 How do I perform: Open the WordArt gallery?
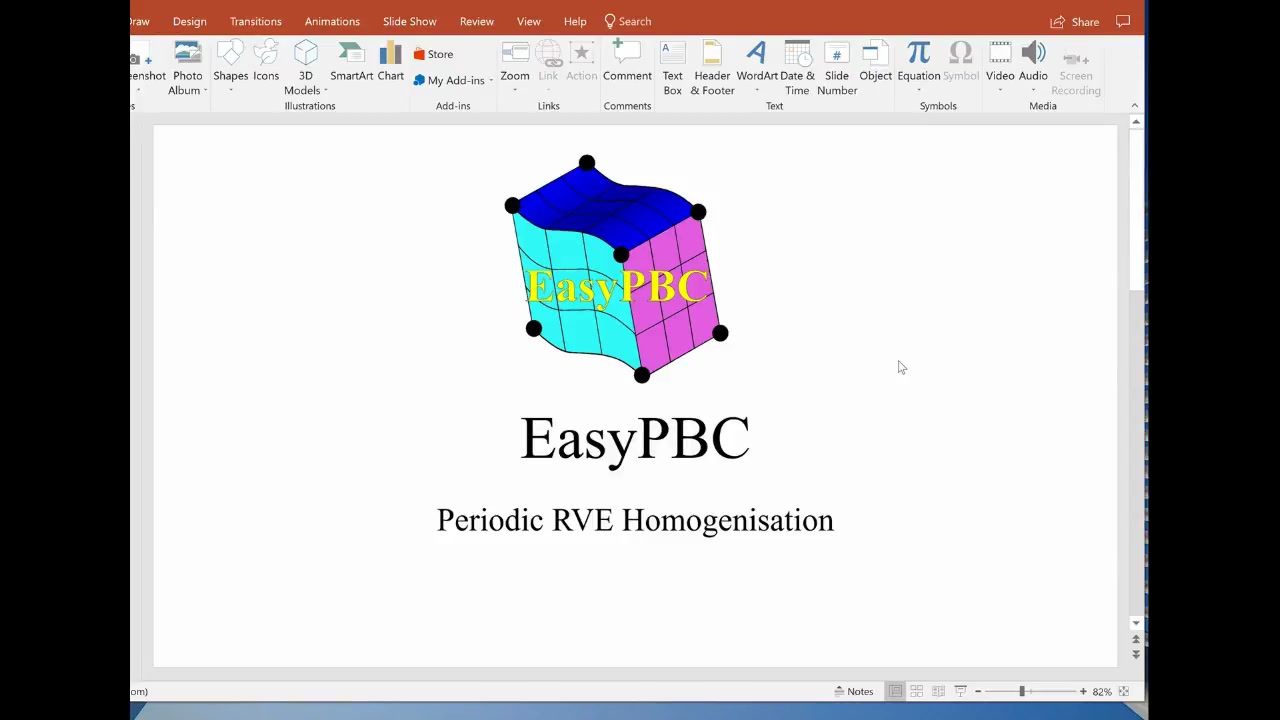point(756,62)
